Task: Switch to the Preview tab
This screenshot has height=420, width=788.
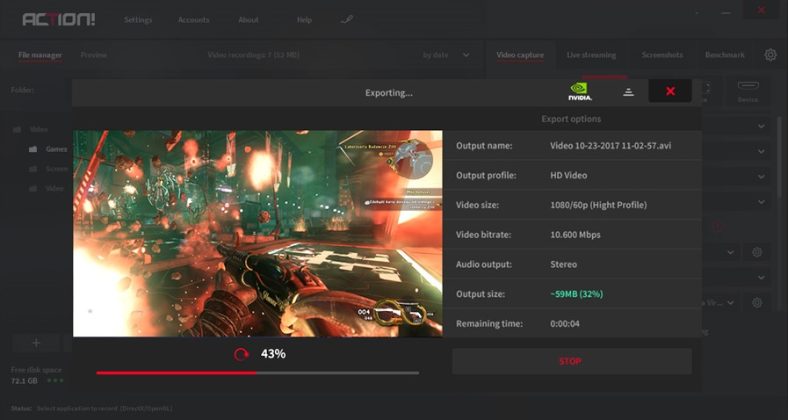Action: (93, 55)
